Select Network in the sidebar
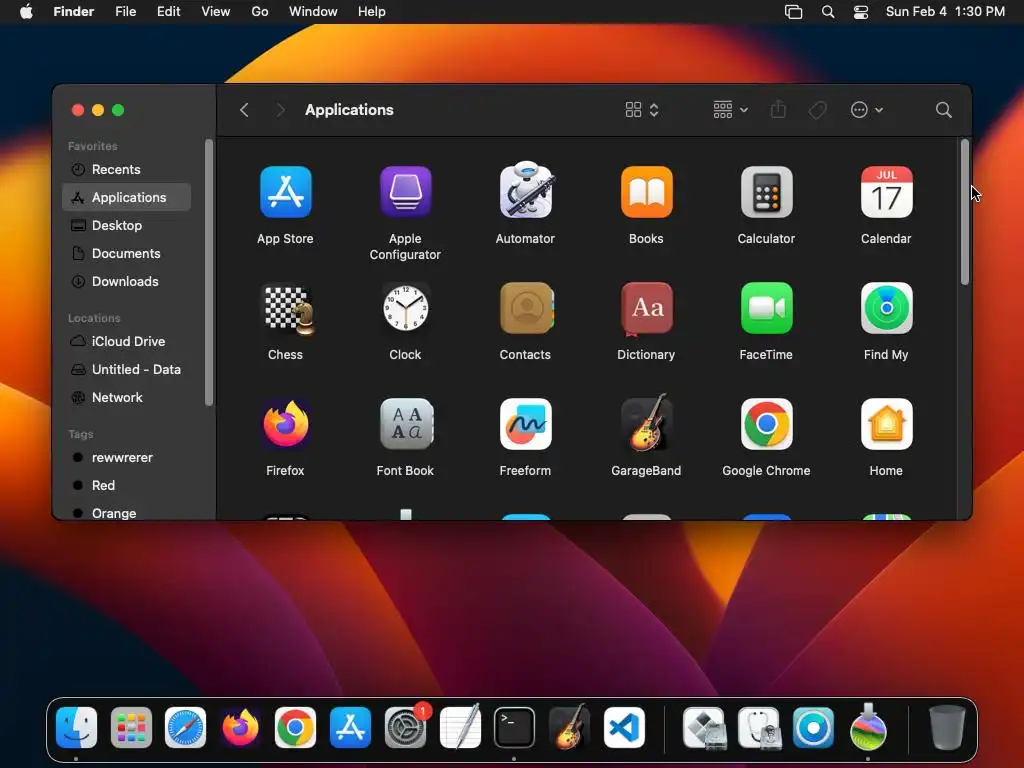 (127, 398)
